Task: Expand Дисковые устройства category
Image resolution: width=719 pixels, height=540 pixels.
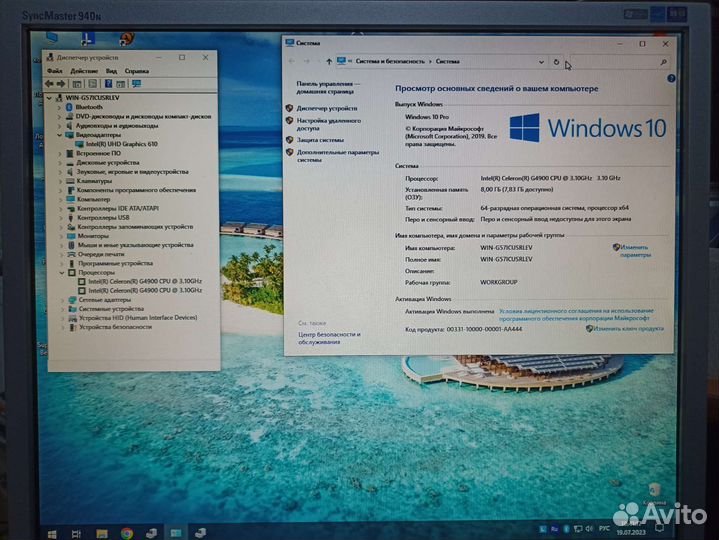Action: click(60, 163)
